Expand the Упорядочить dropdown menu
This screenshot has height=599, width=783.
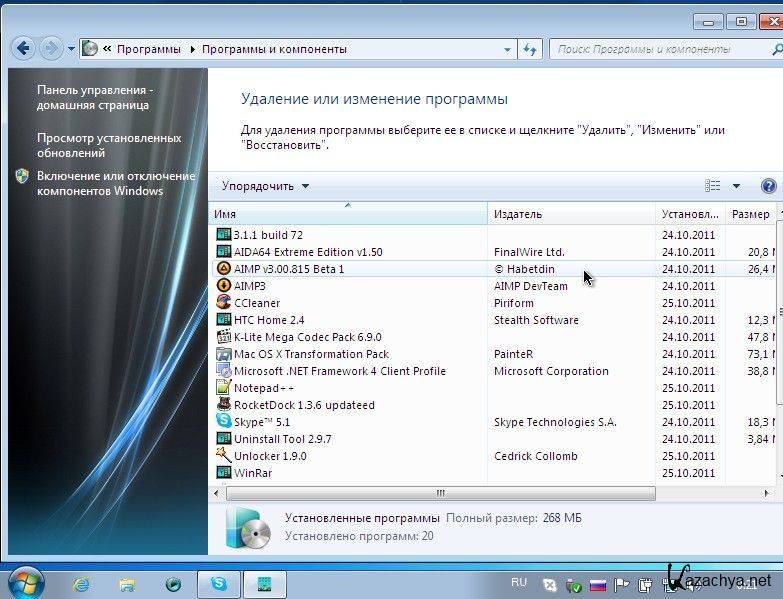(265, 186)
